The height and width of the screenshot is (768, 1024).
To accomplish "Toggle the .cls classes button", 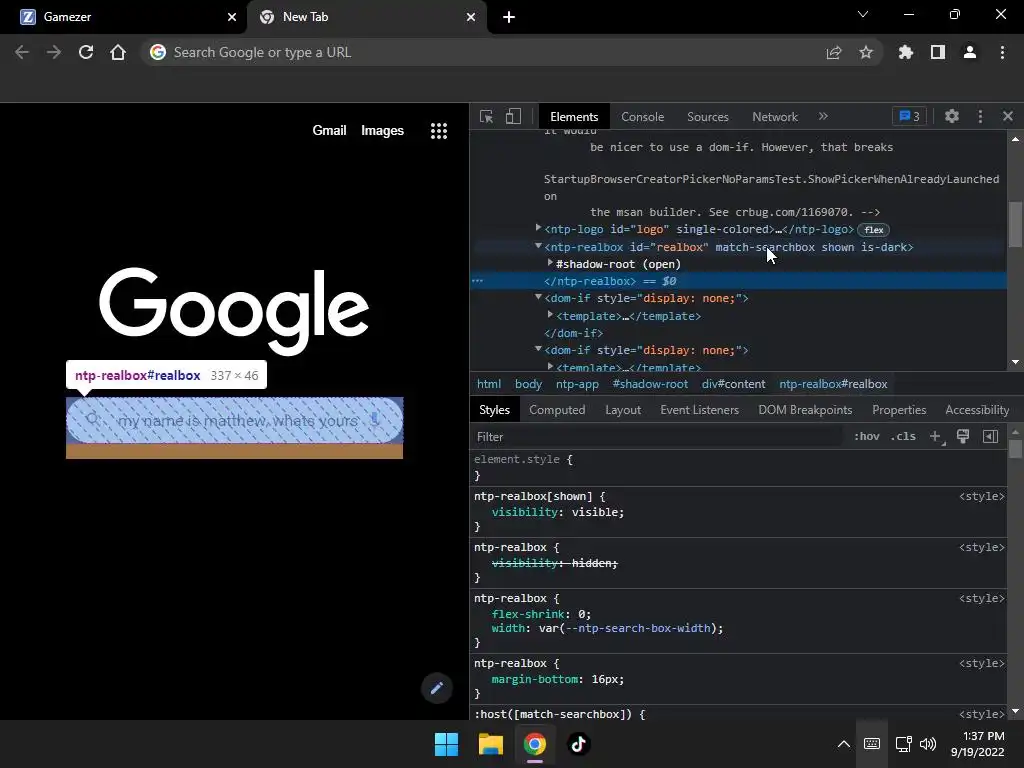I will click(903, 436).
